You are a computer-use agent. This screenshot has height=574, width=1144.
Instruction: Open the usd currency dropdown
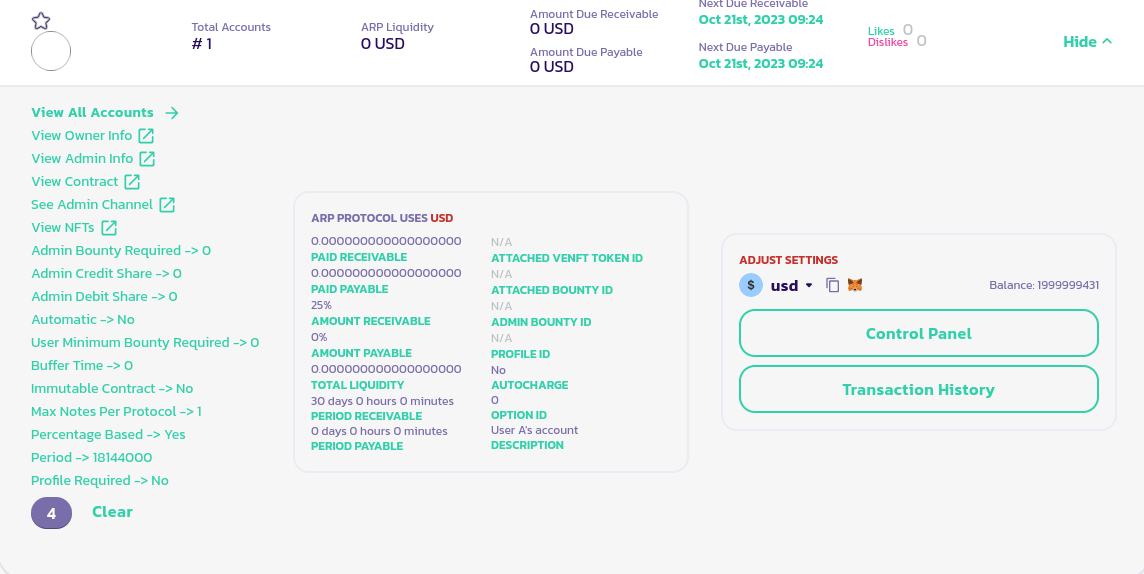tap(809, 285)
